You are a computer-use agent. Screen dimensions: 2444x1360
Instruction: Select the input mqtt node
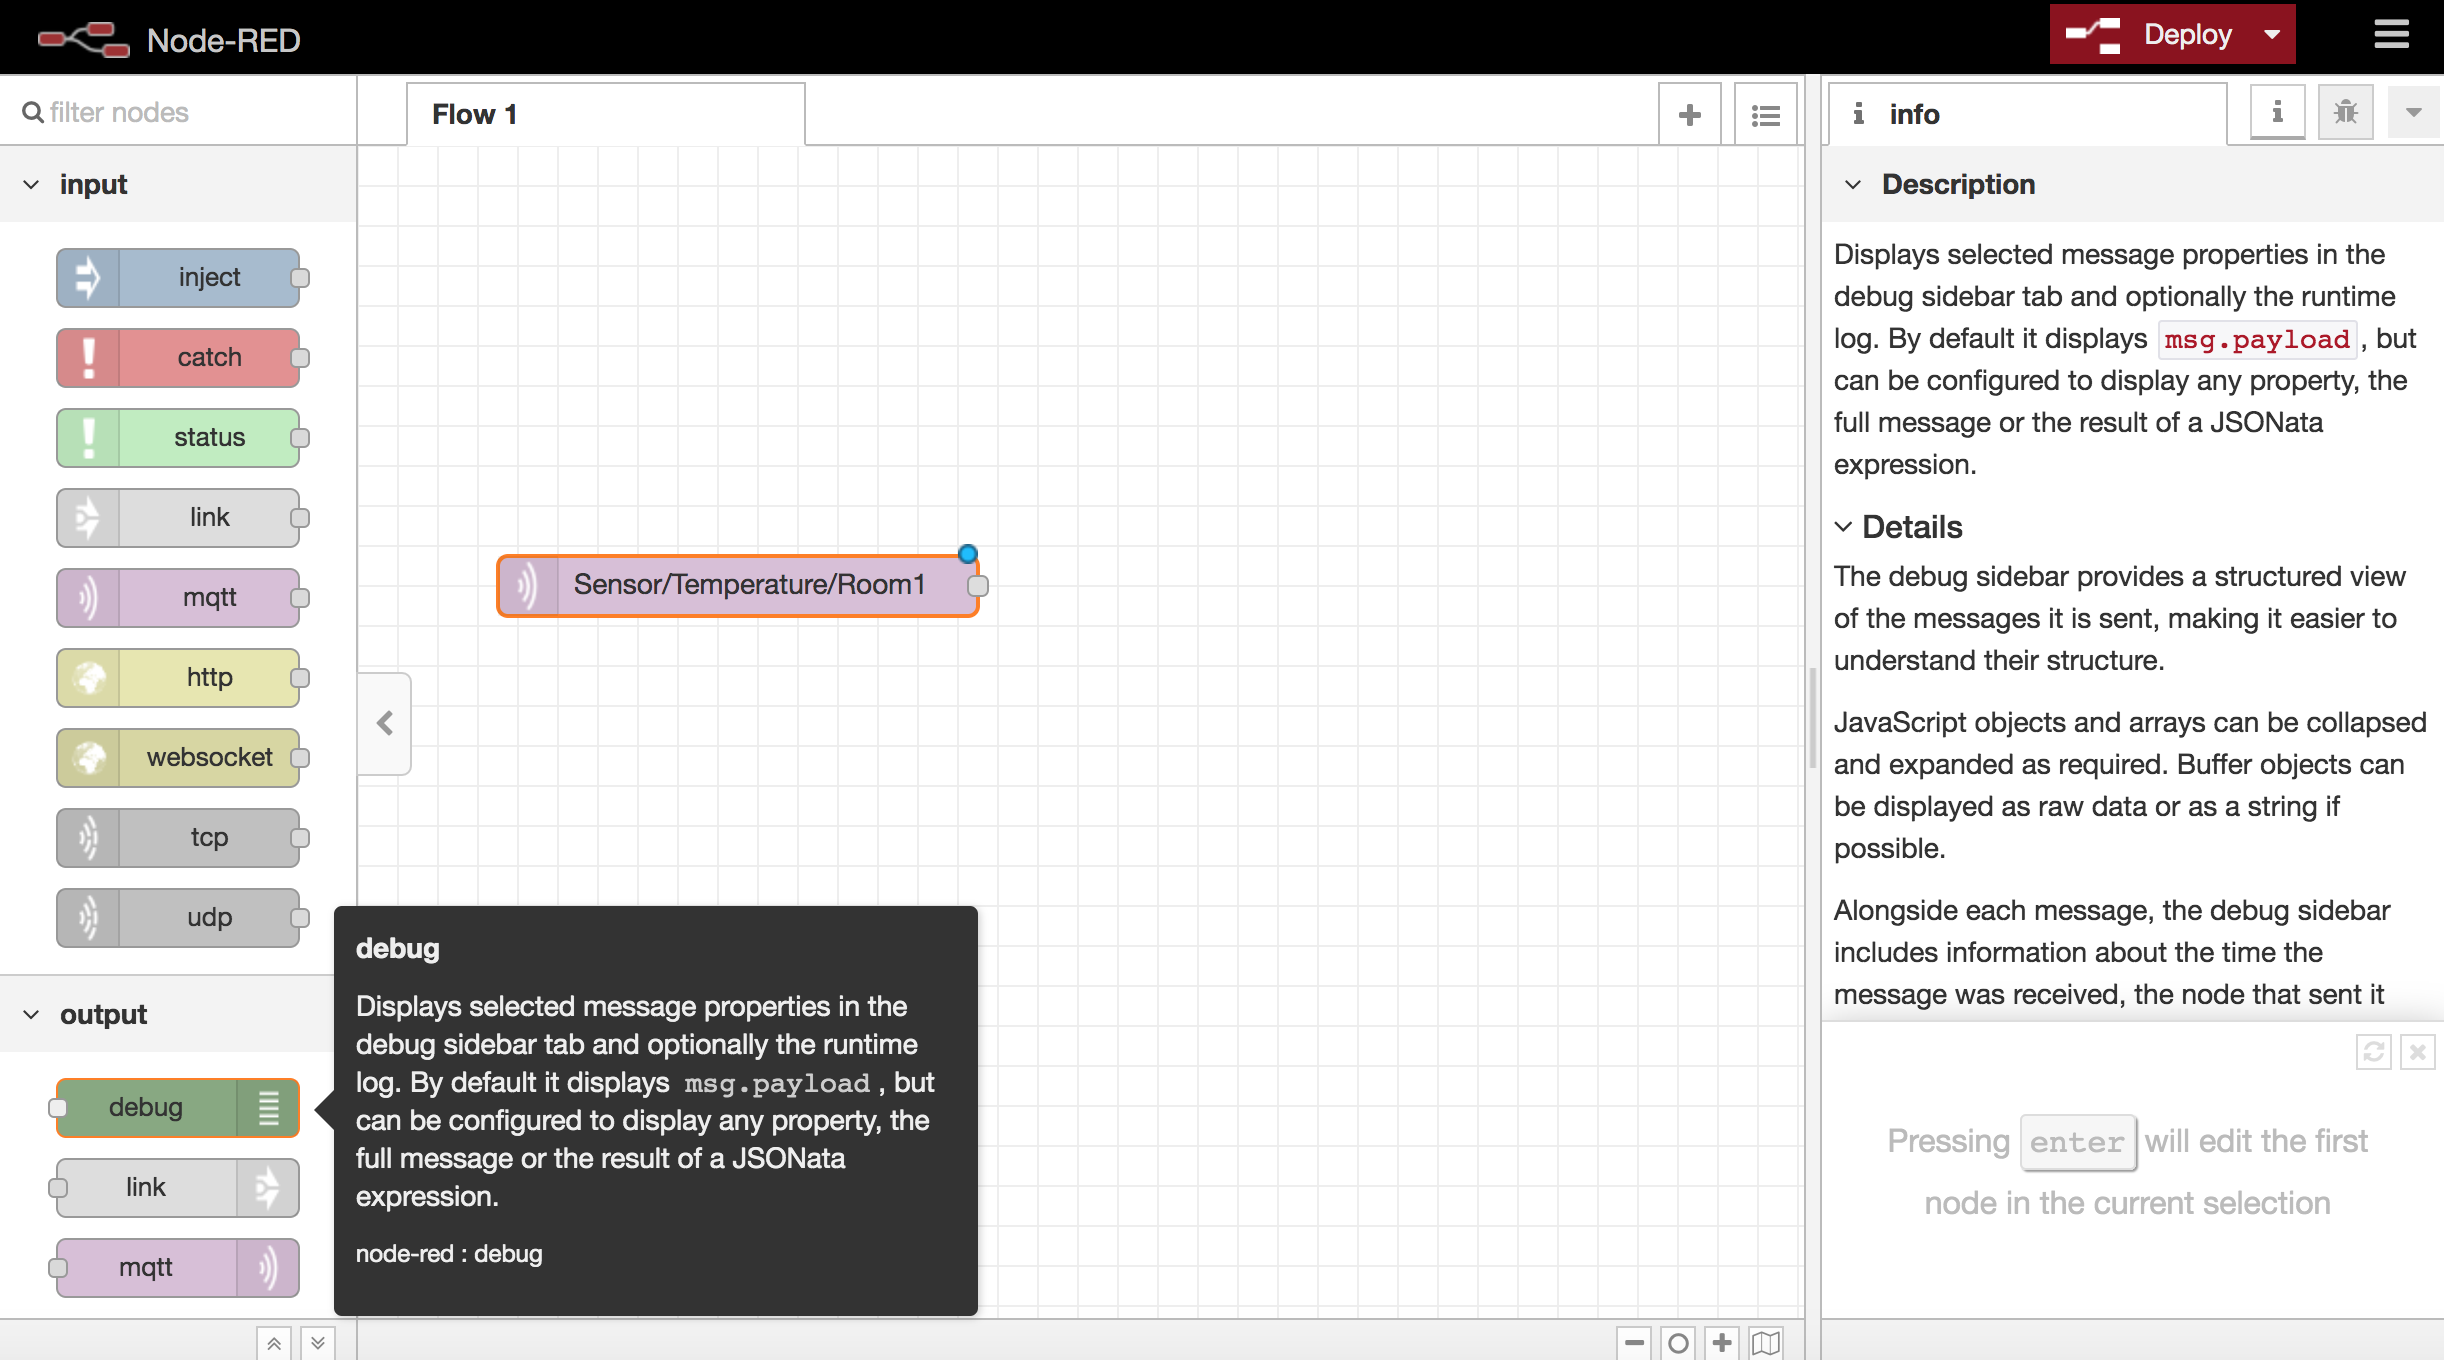coord(178,597)
